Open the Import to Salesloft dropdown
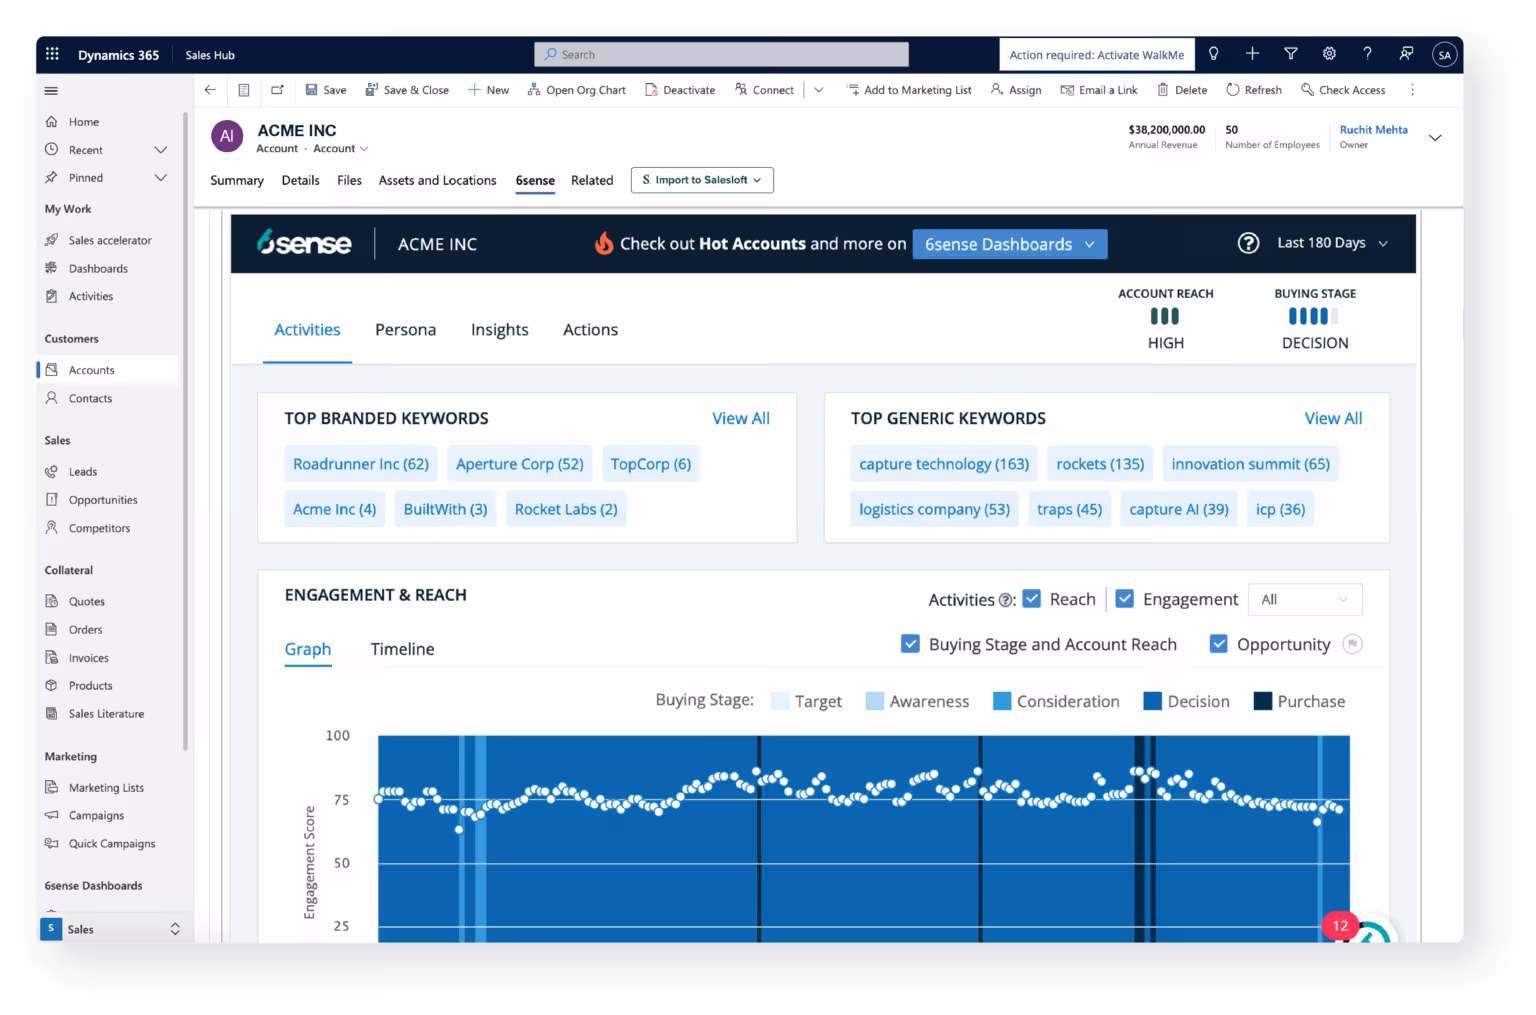This screenshot has width=1536, height=1015. [702, 180]
